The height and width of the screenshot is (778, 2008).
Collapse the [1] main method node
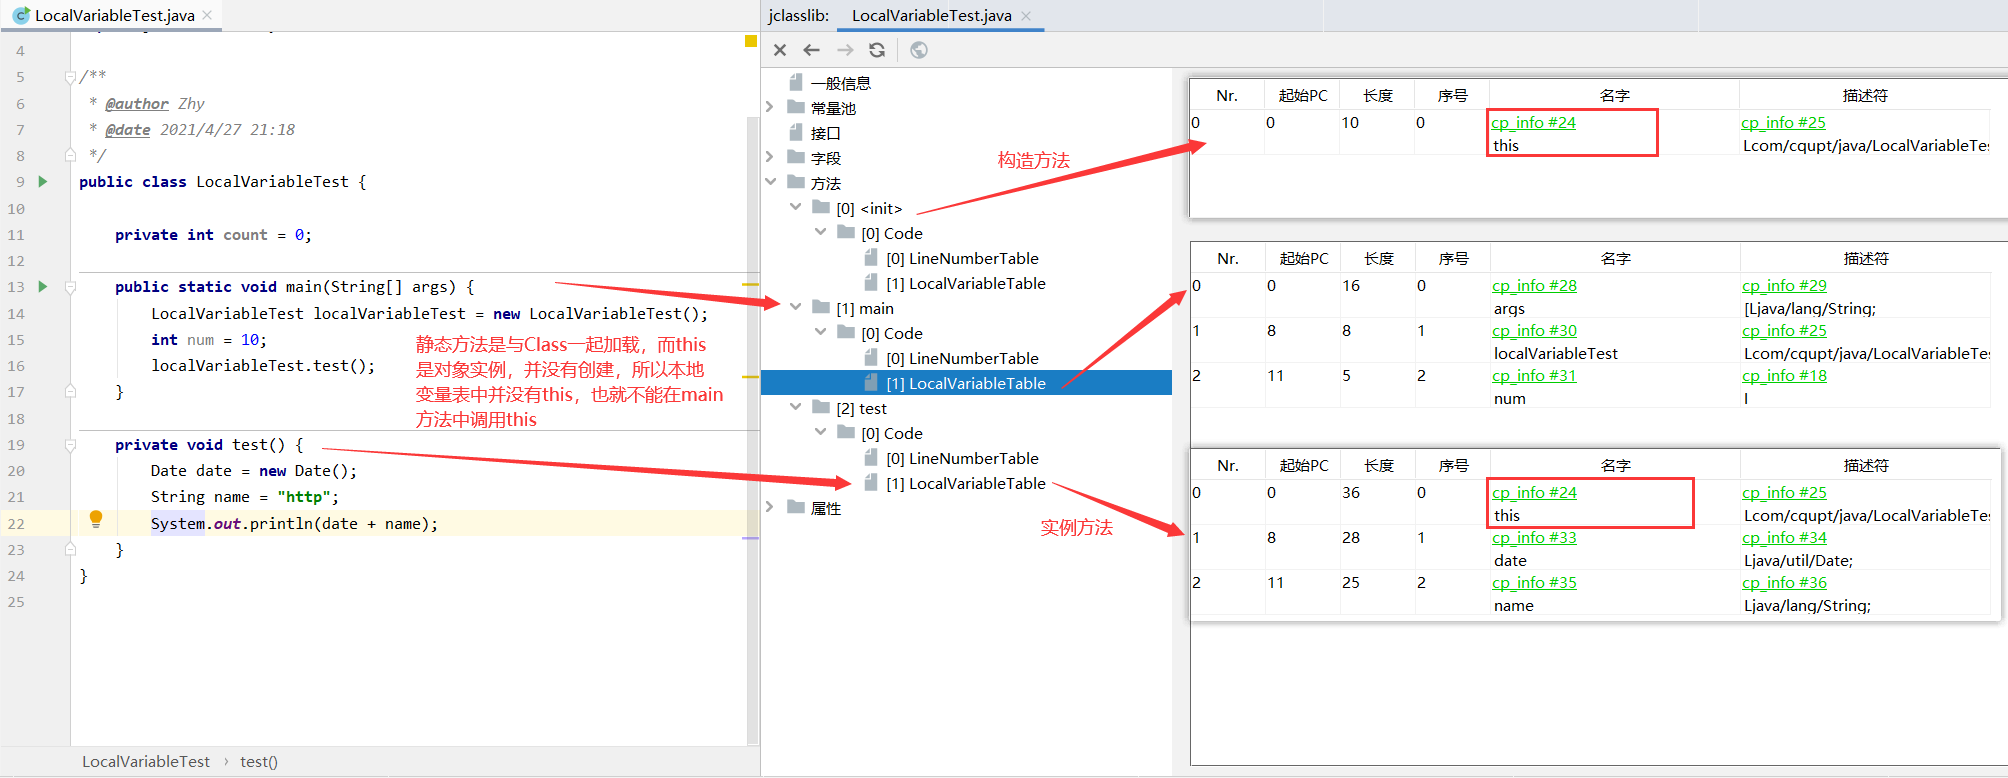click(x=795, y=307)
